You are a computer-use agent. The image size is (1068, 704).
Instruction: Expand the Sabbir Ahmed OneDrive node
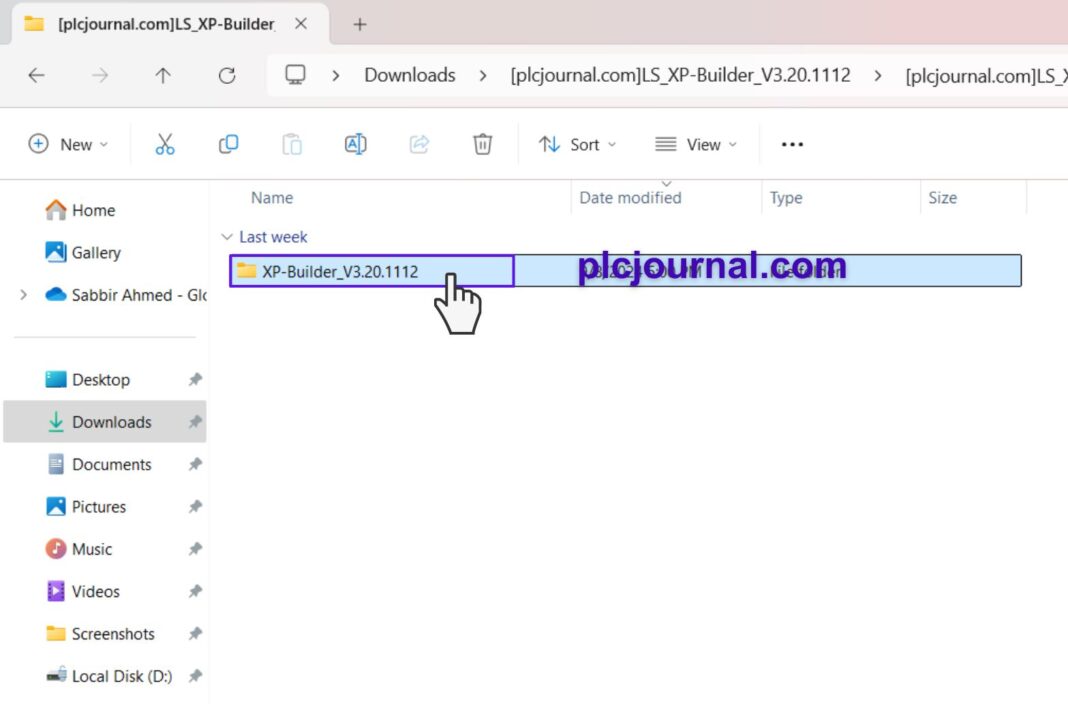coord(24,295)
